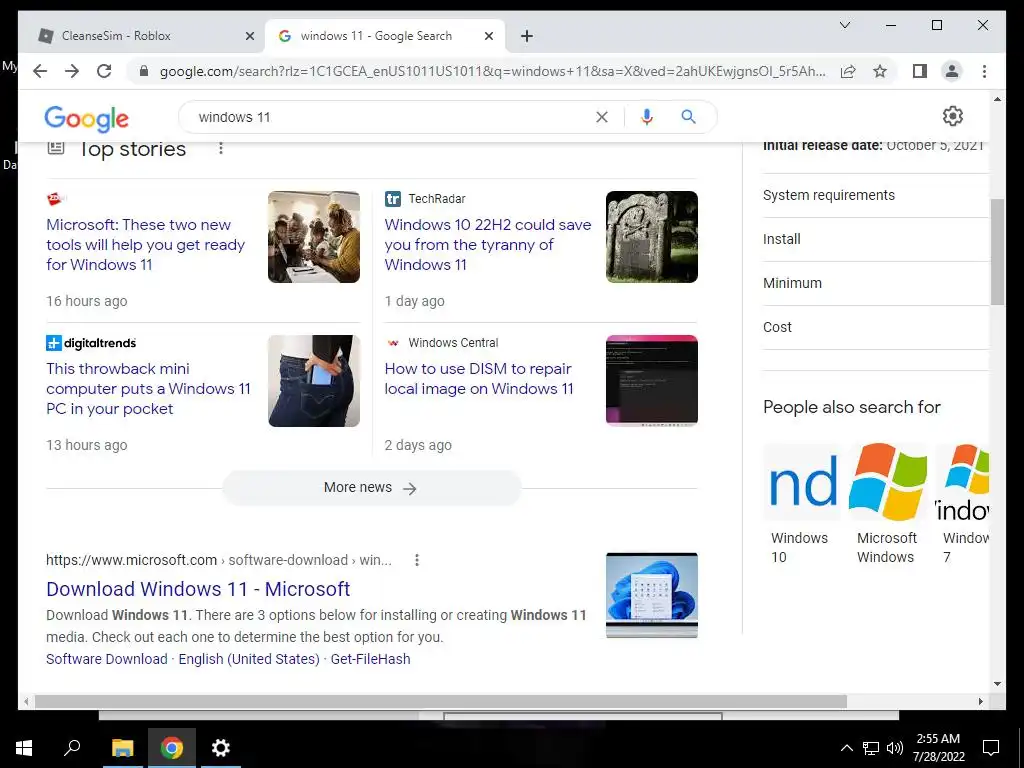This screenshot has width=1024, height=768.
Task: Click into the windows 11 search field
Action: point(392,117)
